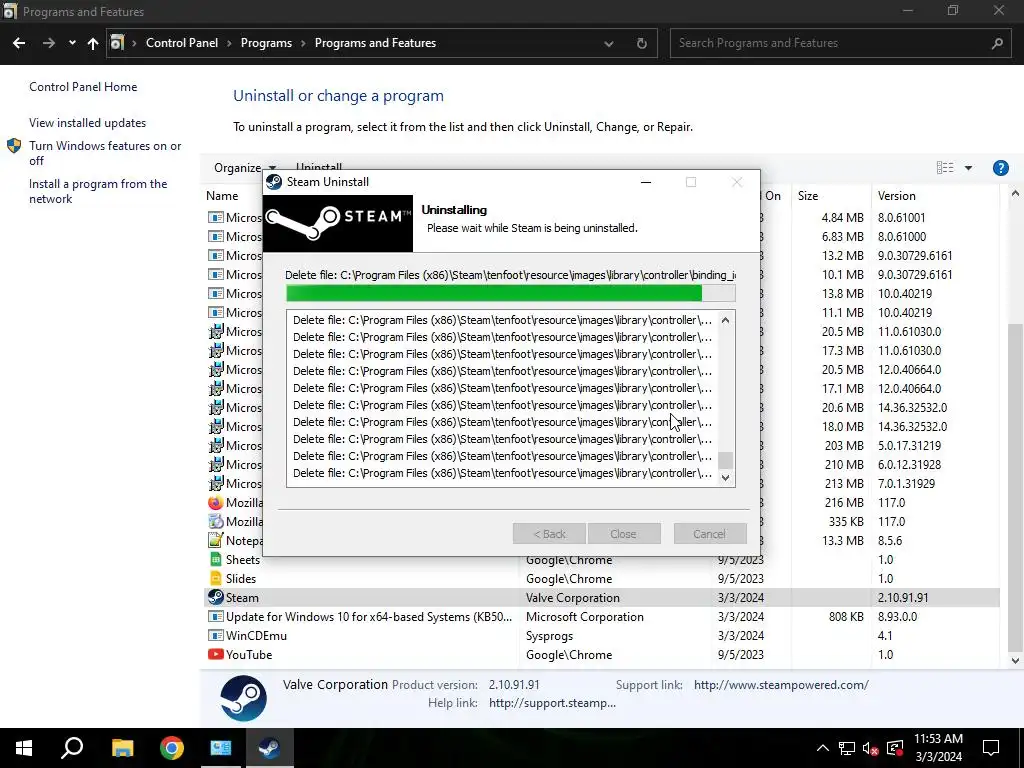Sort by the Size column header
This screenshot has height=768, width=1024.
pos(808,196)
